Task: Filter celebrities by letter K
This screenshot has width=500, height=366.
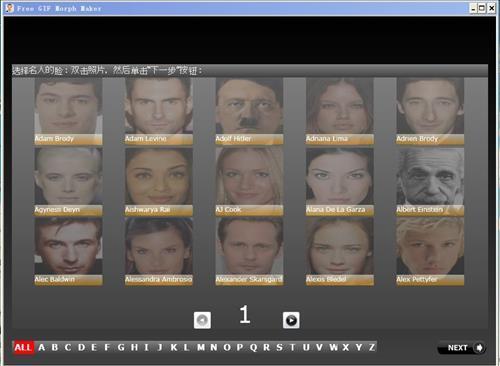Action: 174,347
